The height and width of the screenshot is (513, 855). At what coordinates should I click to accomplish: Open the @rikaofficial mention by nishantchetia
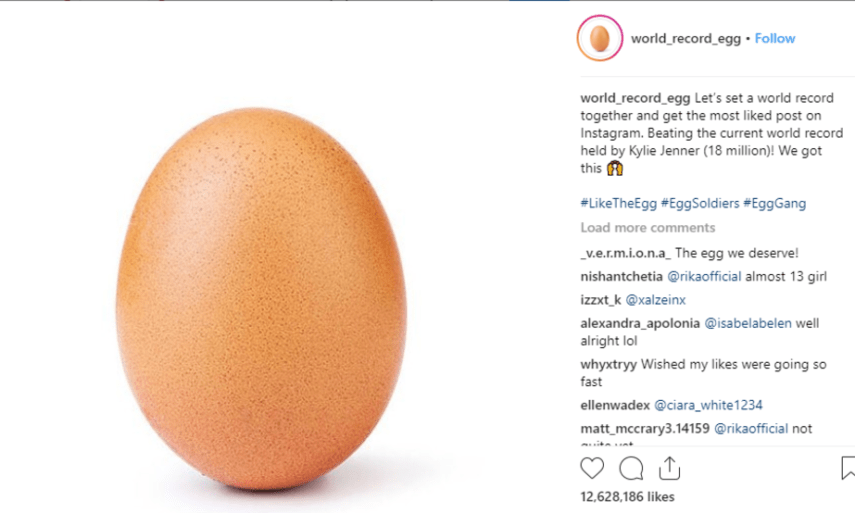tap(705, 276)
